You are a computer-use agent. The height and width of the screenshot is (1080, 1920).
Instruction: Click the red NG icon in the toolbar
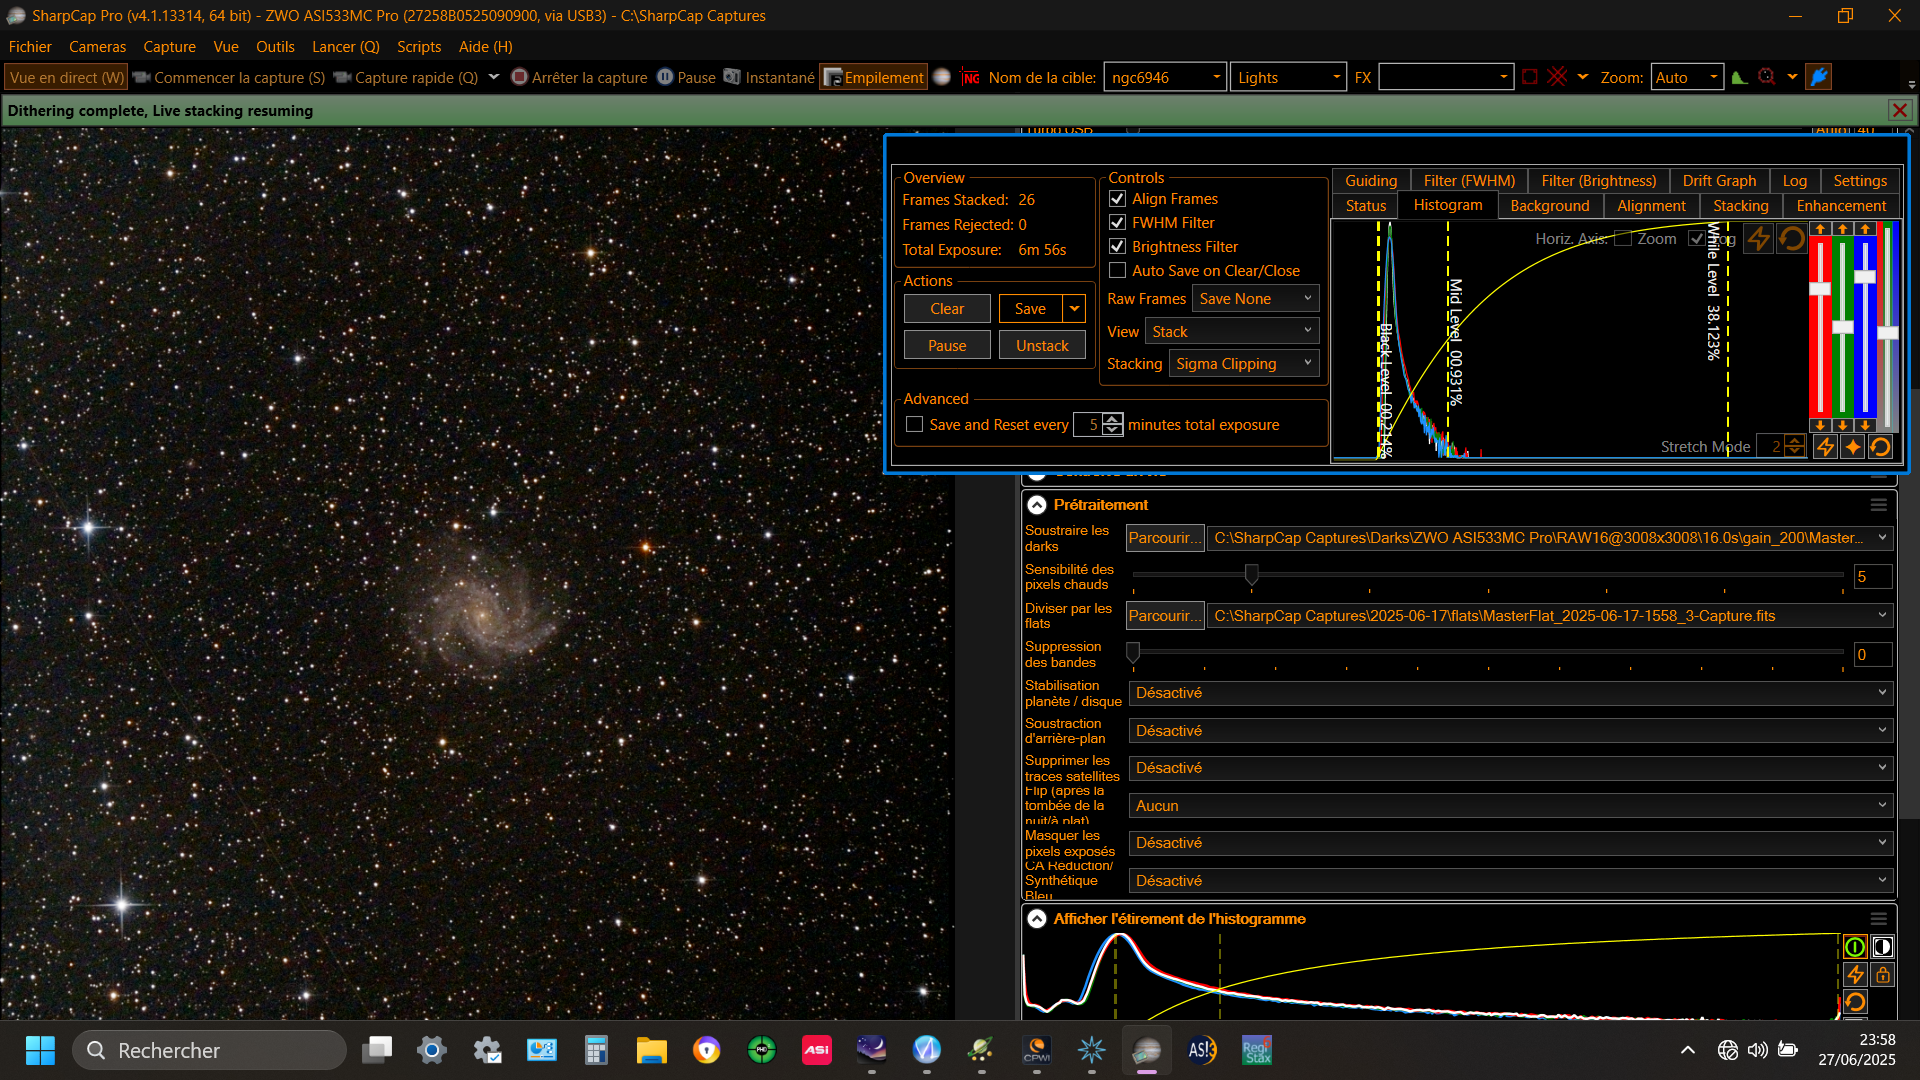click(x=970, y=77)
